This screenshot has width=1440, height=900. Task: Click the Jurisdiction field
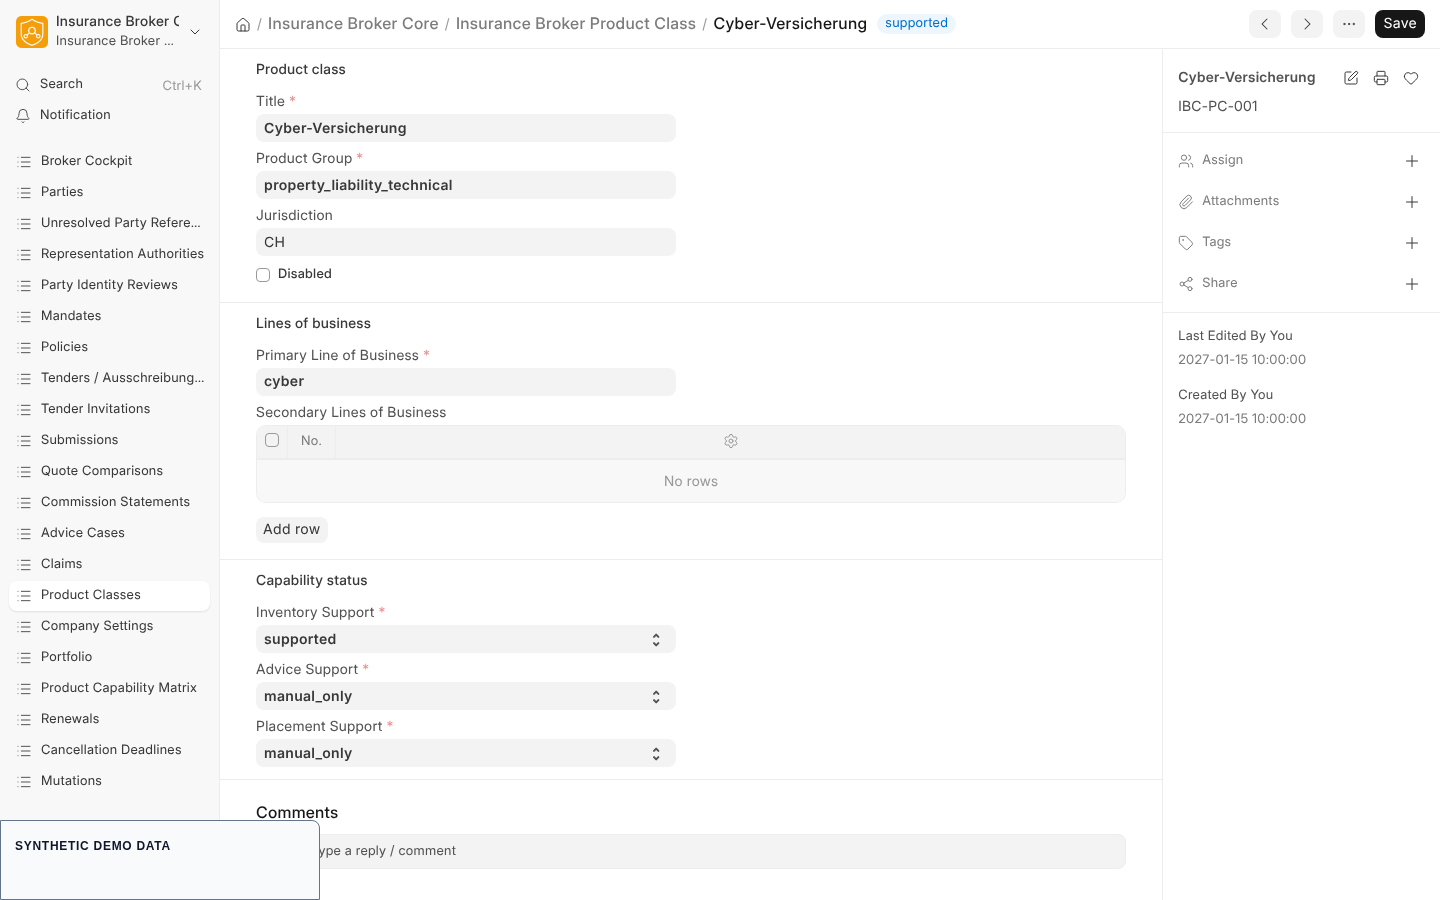pos(466,242)
